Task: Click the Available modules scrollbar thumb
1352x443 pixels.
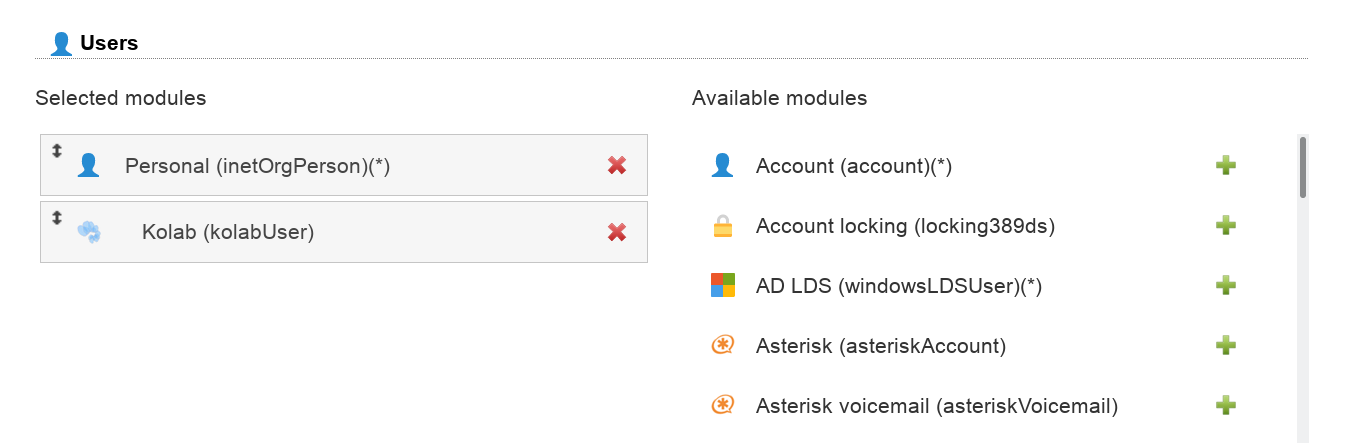Action: [x=1302, y=167]
